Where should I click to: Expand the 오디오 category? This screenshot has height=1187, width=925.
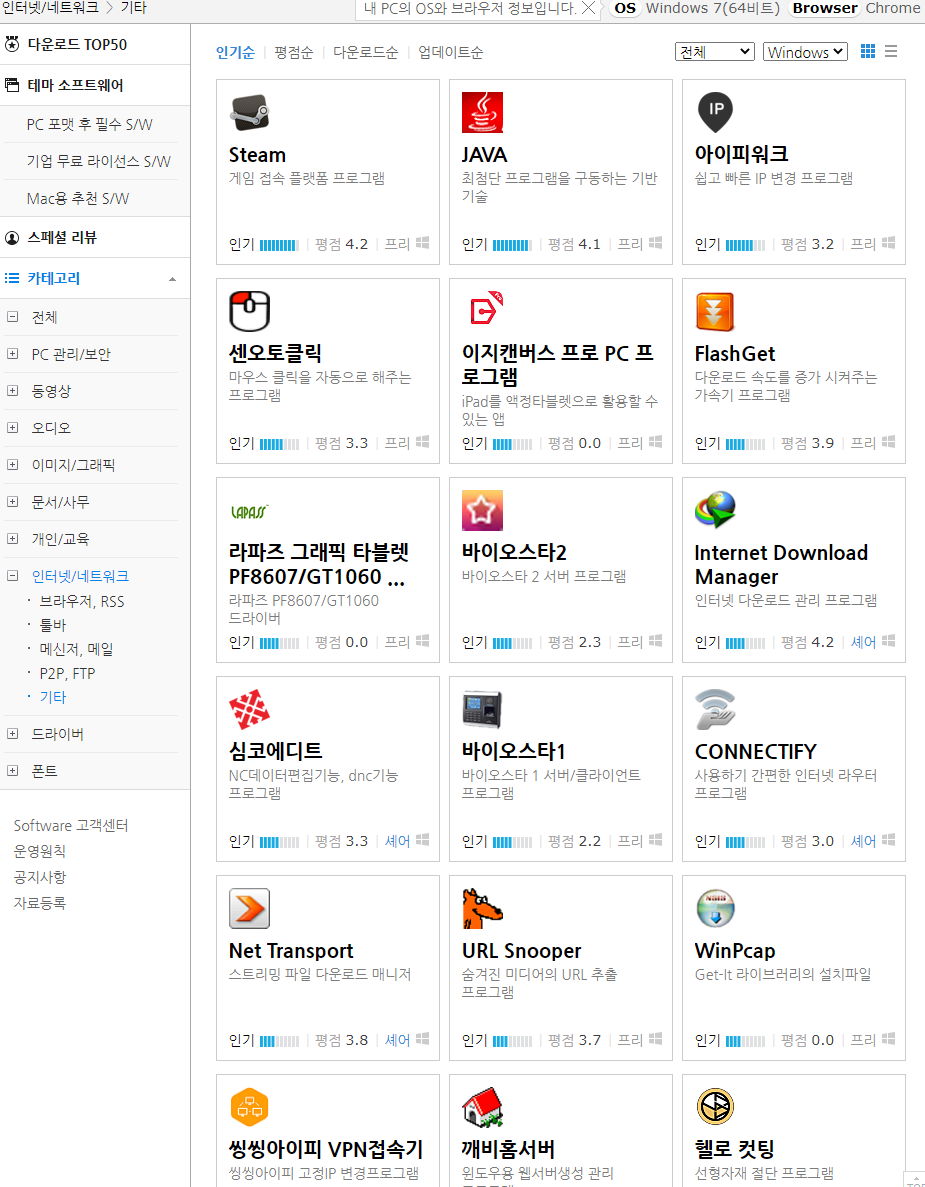[12, 428]
